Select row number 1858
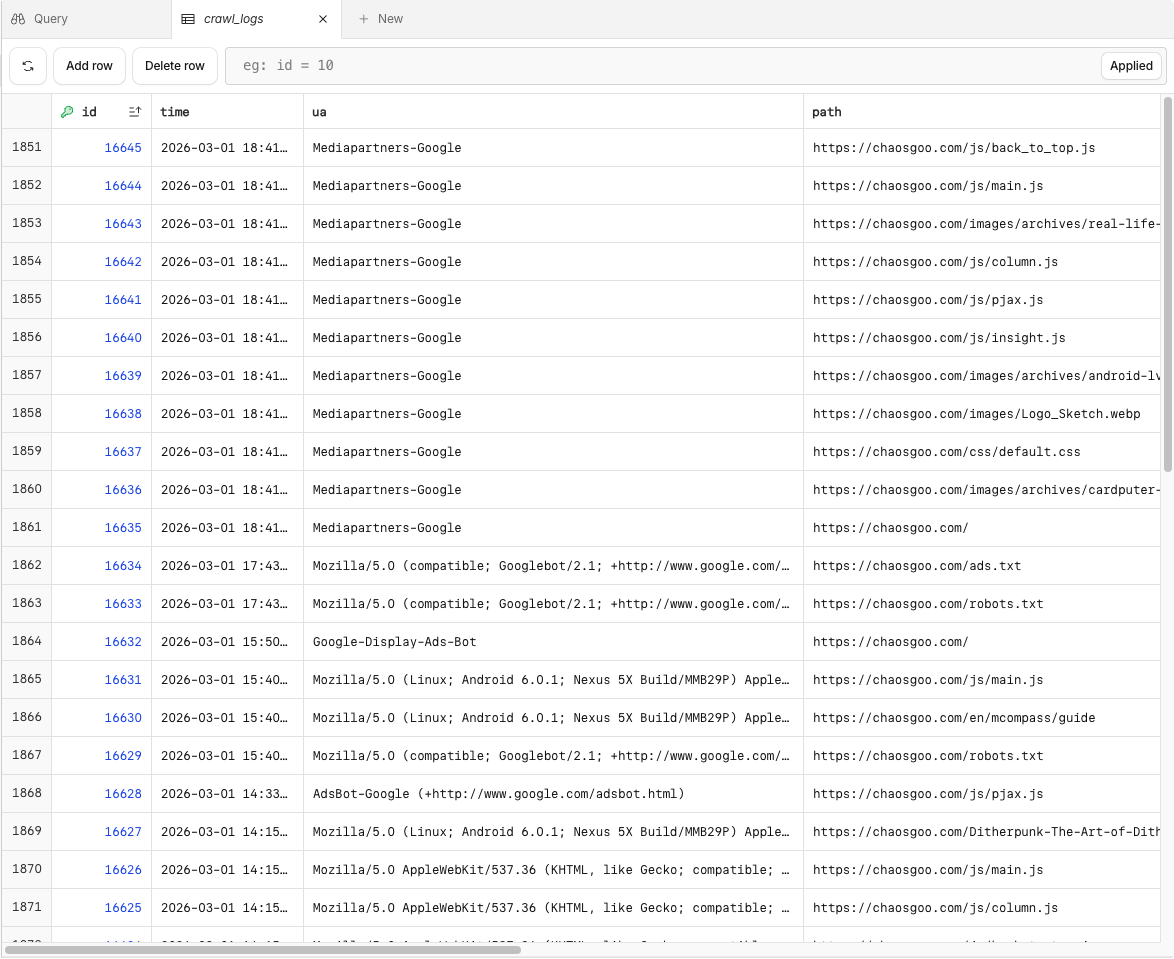The width and height of the screenshot is (1174, 959). [27, 413]
